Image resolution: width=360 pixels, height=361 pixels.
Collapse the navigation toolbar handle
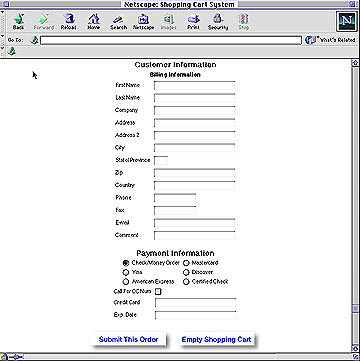[3, 22]
